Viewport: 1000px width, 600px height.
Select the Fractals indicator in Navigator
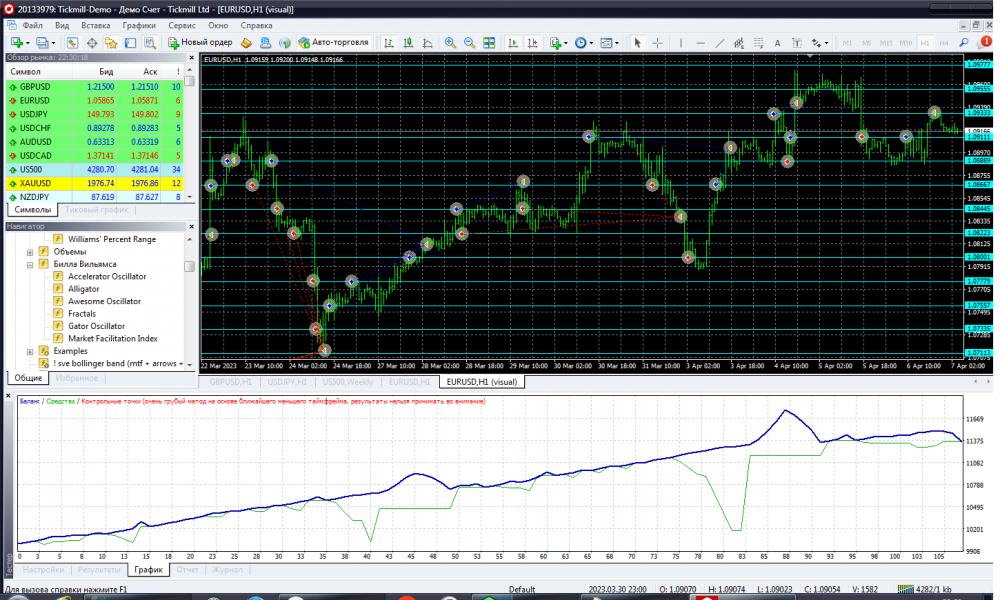point(82,314)
